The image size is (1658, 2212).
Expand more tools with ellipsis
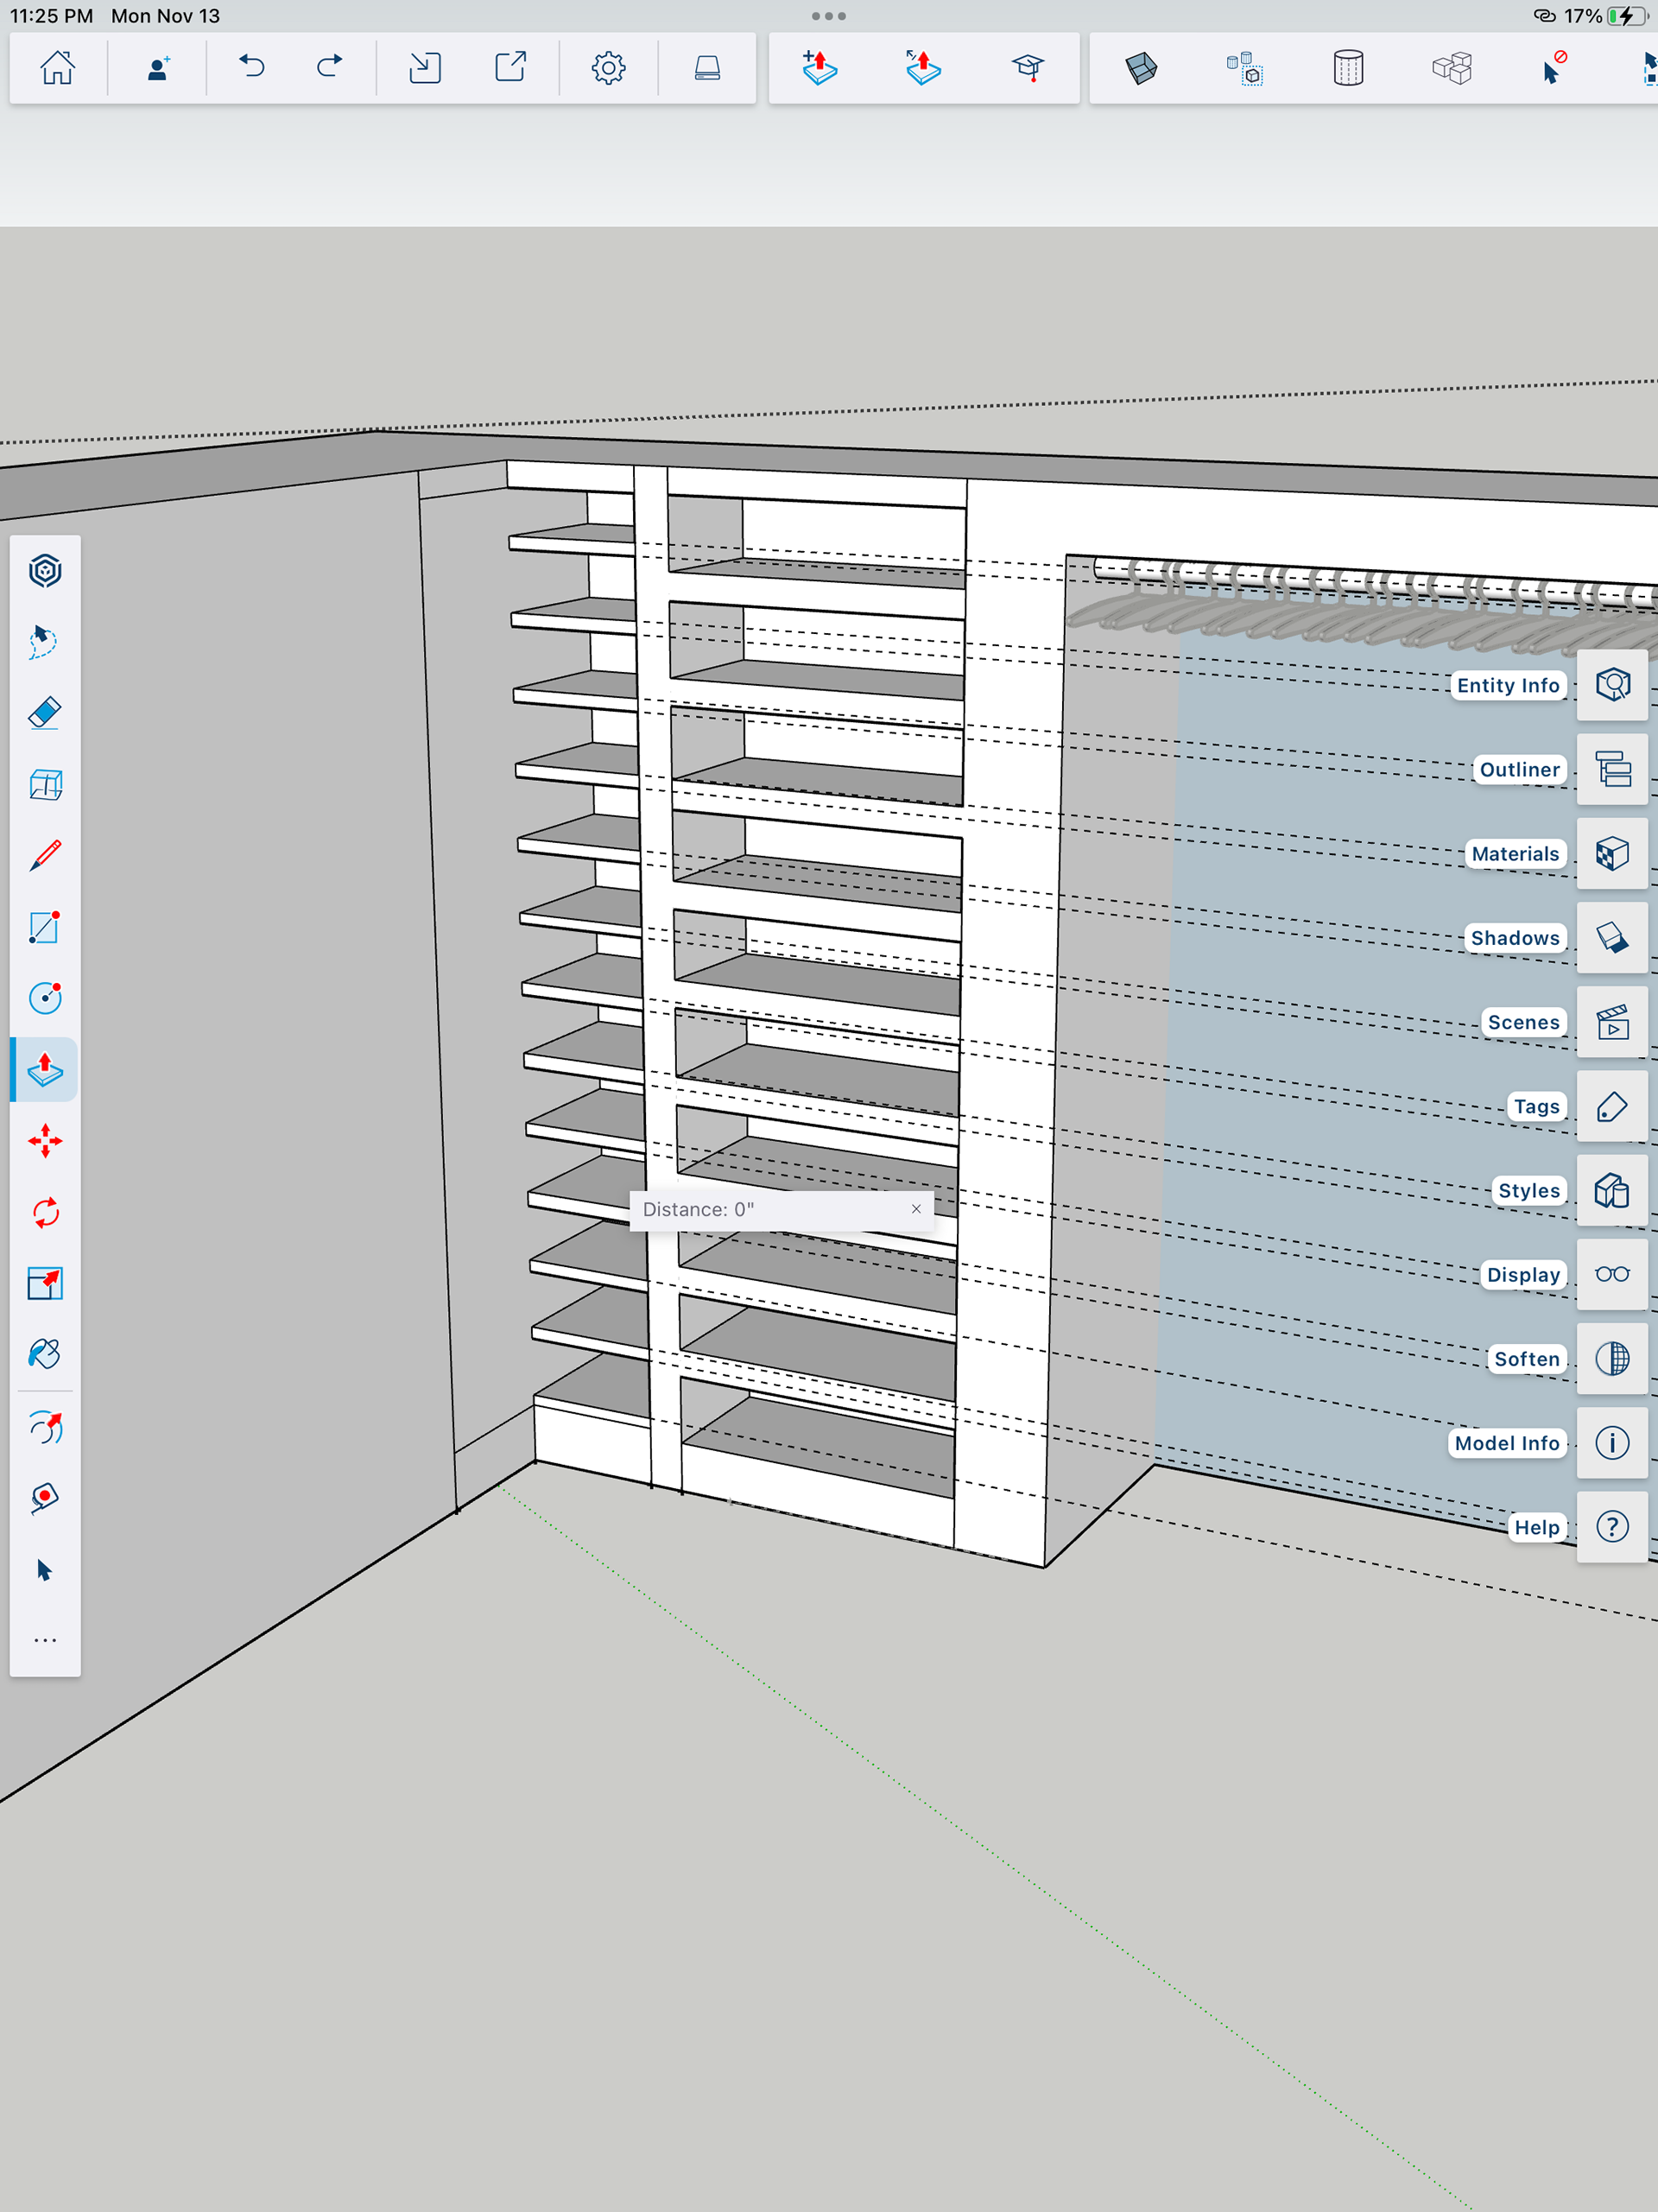point(45,1641)
